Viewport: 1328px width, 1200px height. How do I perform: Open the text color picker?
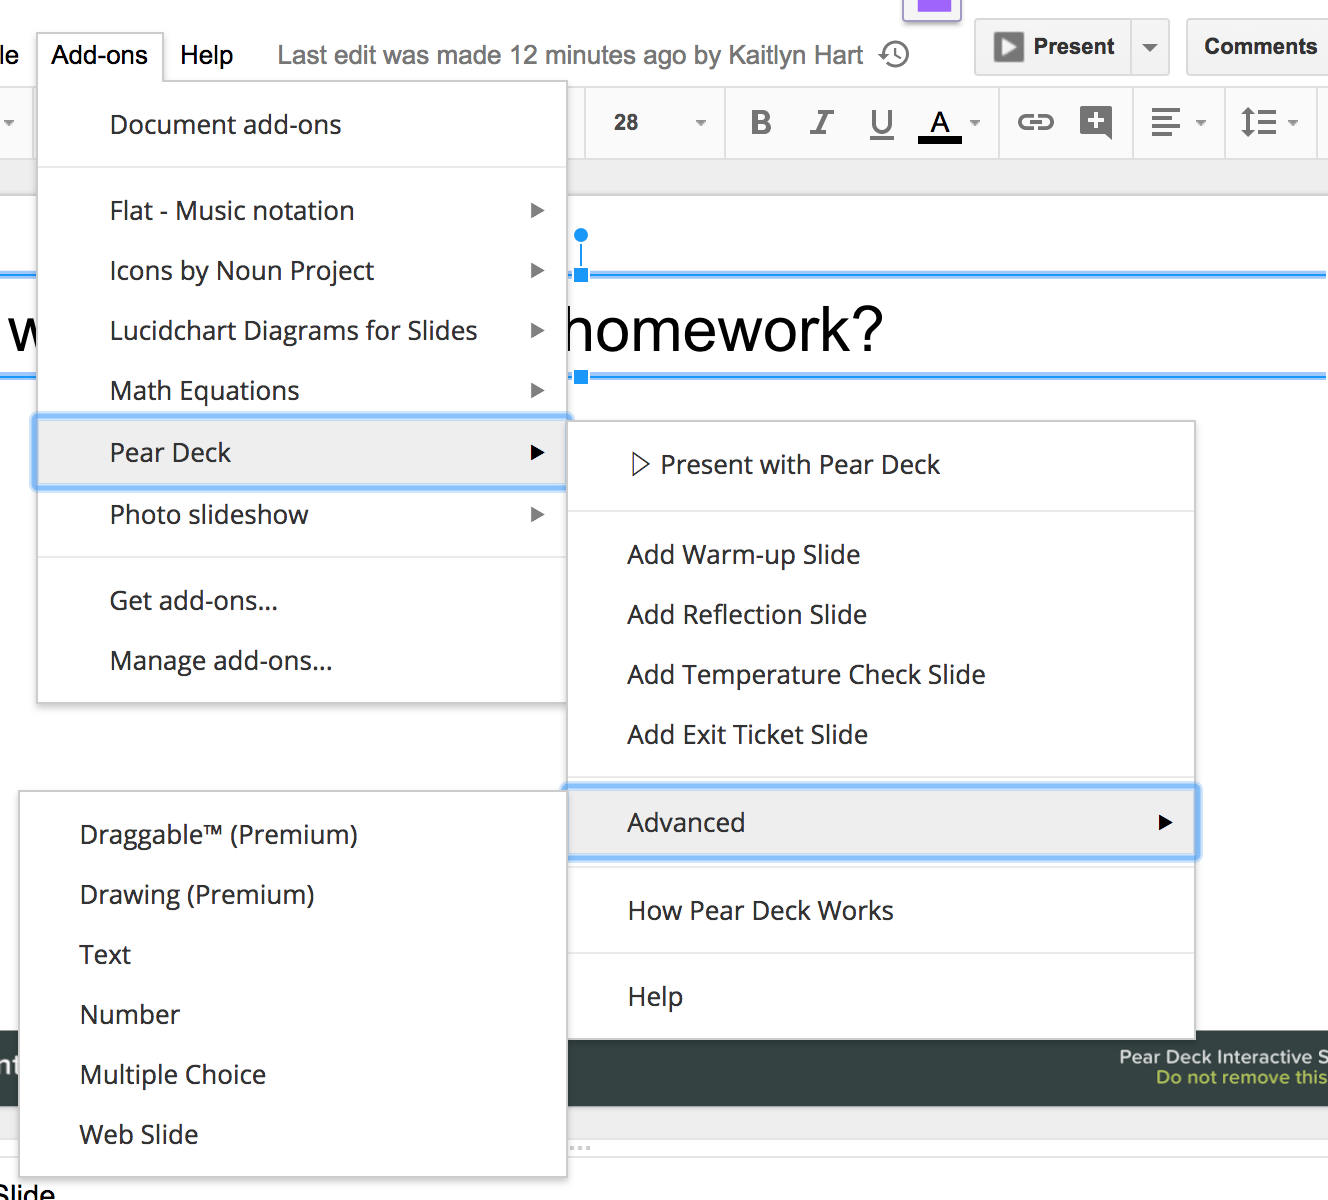(x=949, y=124)
